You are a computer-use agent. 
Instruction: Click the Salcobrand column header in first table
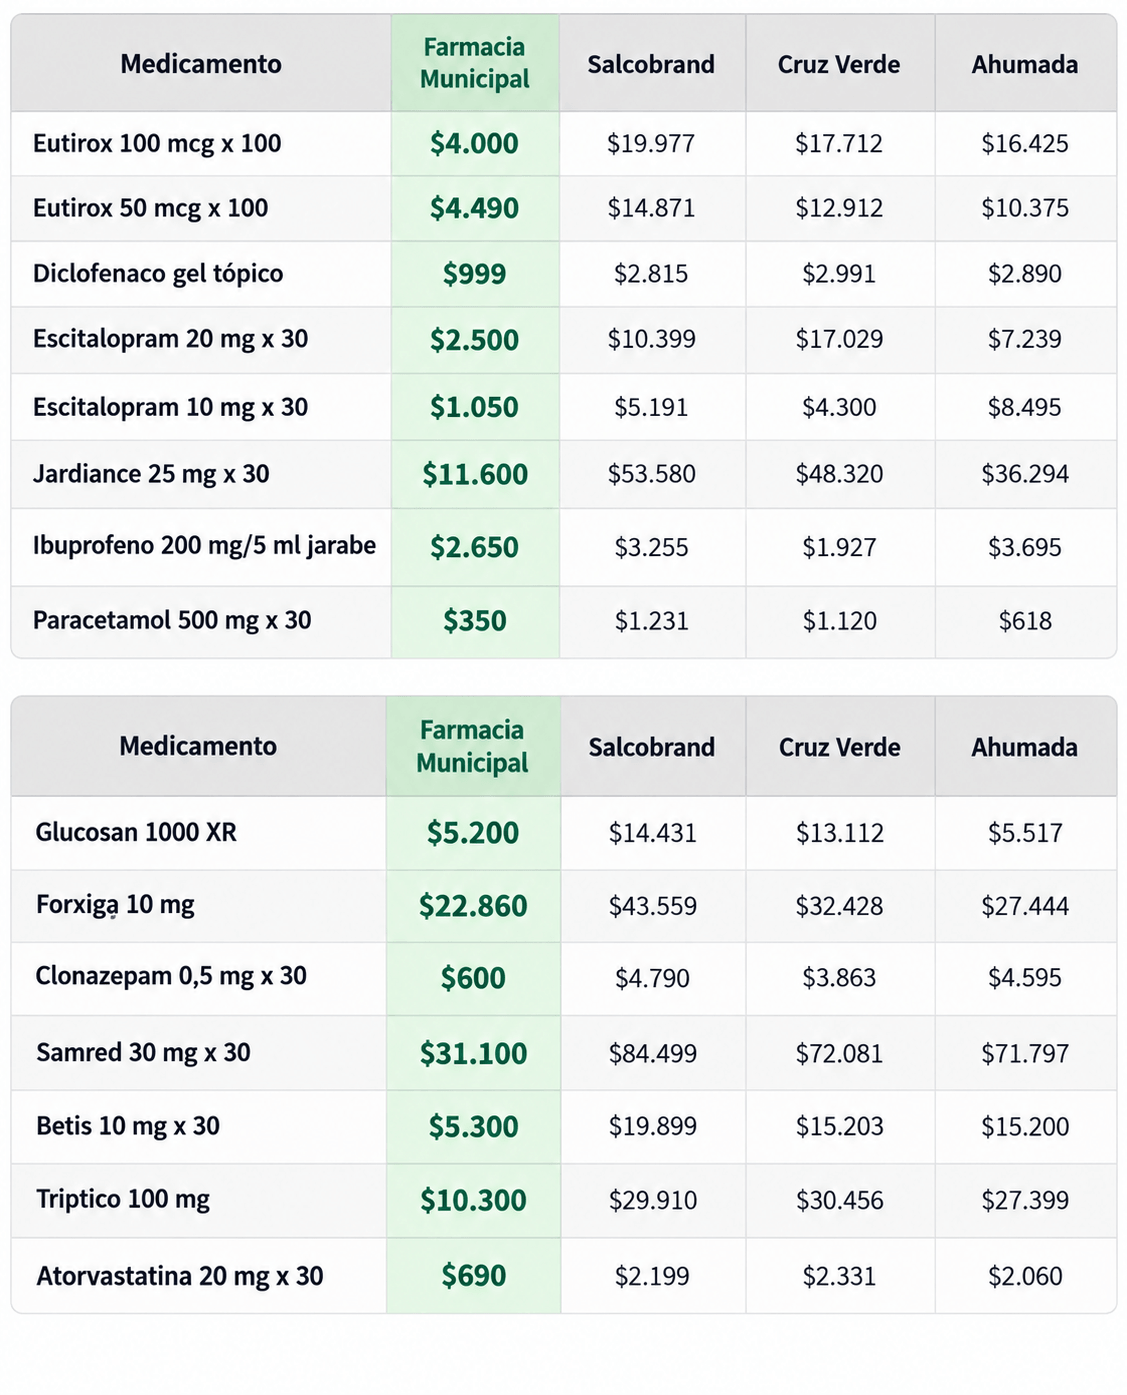[651, 65]
